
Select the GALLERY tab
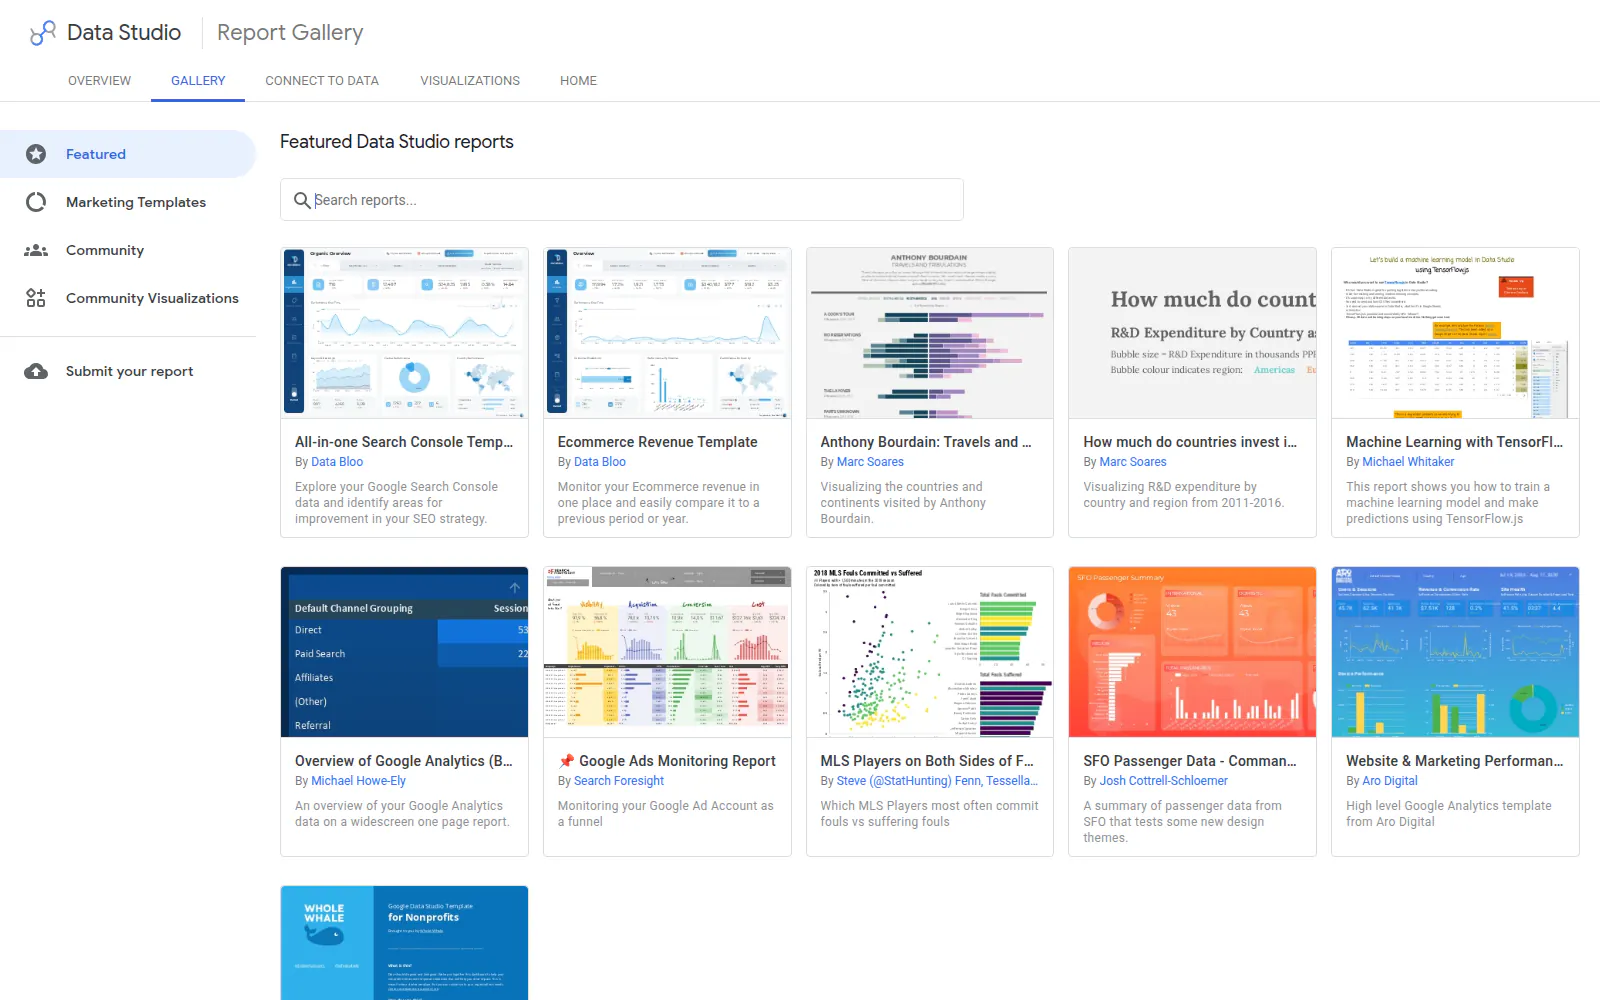(x=198, y=81)
